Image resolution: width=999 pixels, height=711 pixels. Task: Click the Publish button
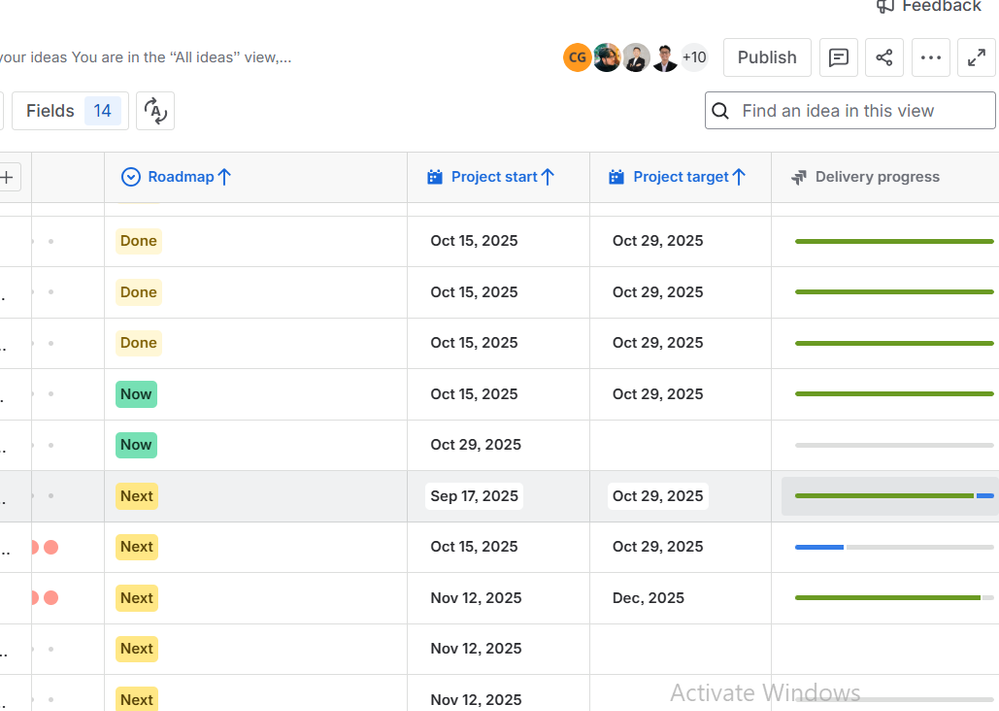(x=766, y=57)
